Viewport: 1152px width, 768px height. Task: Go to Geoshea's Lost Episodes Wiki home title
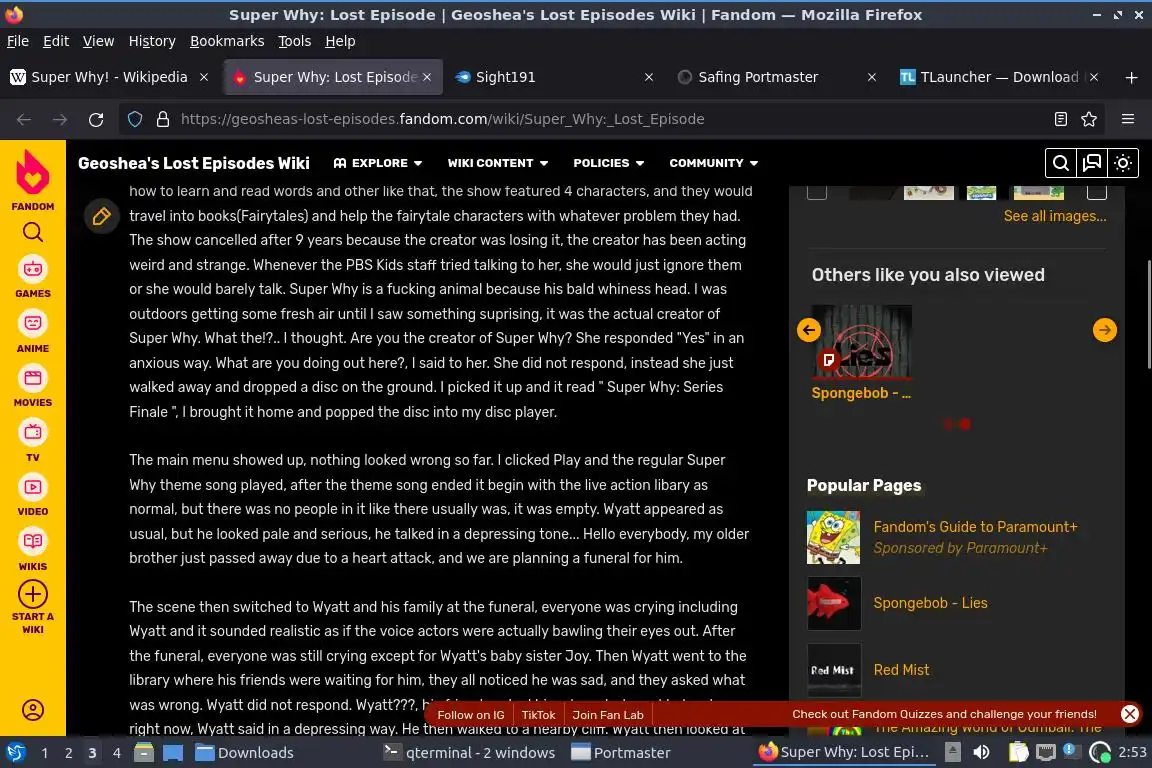coord(194,163)
